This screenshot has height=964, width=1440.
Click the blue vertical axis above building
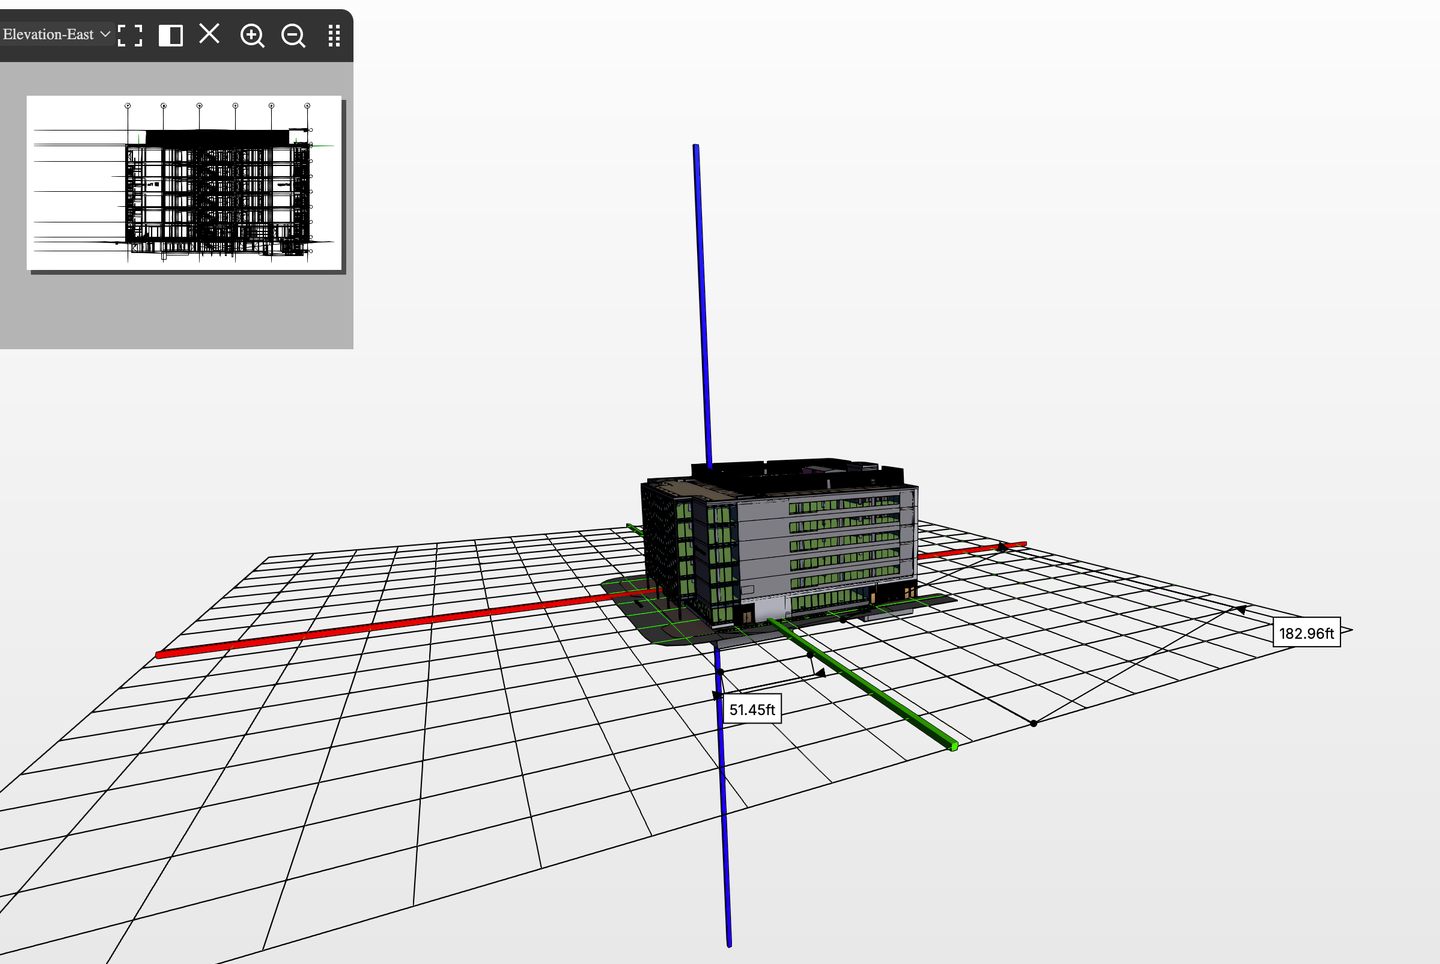[x=702, y=300]
